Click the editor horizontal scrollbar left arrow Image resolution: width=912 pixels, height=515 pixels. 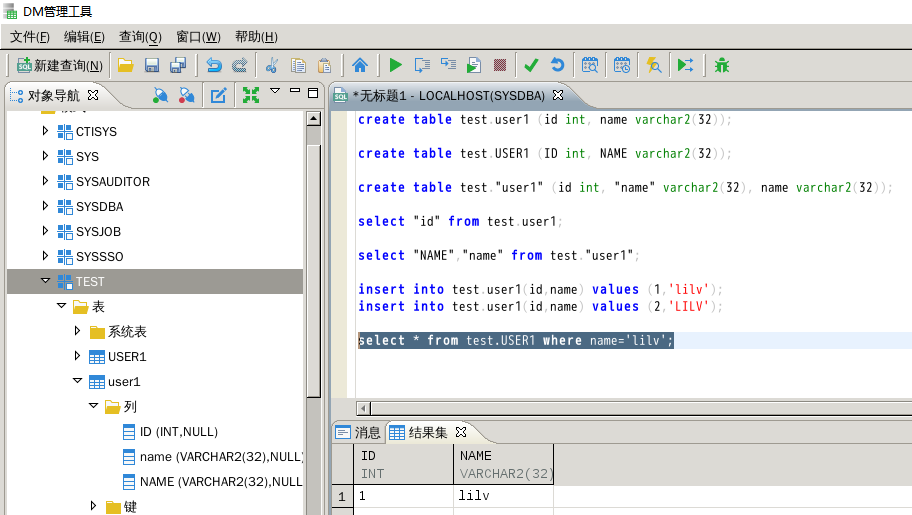click(x=364, y=409)
